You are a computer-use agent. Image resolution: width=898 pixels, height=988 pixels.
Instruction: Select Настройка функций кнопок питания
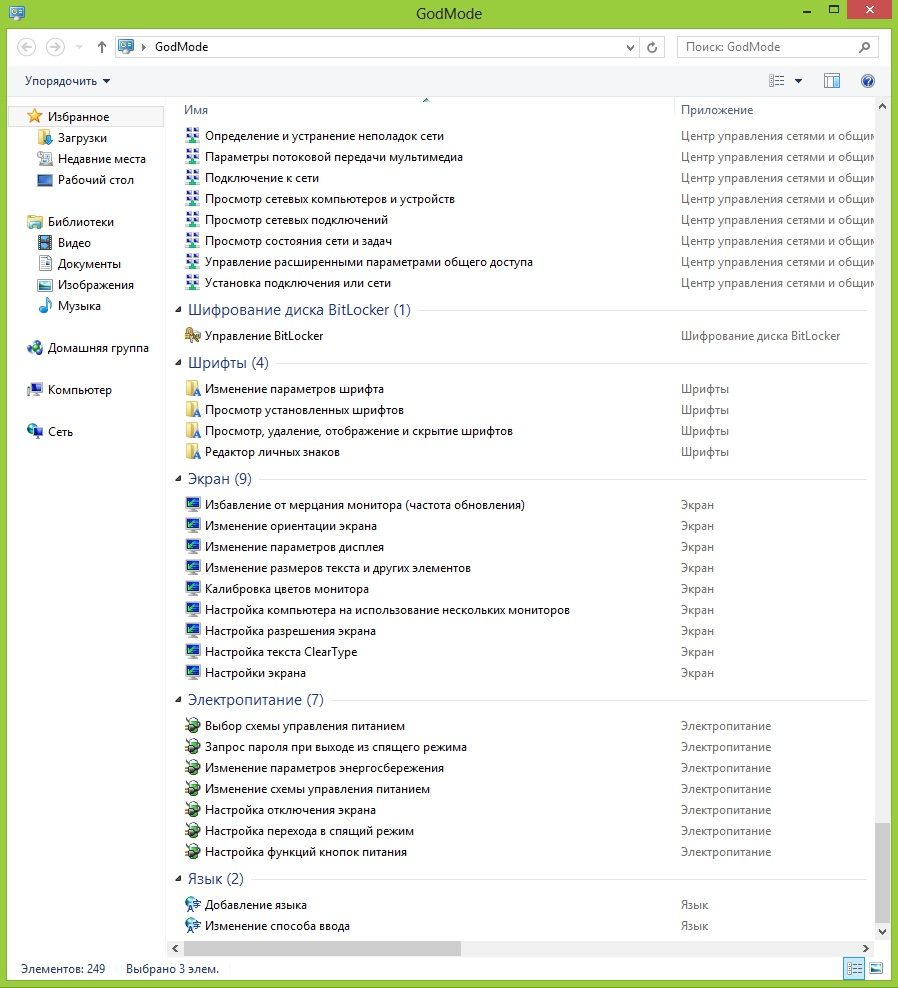pos(306,852)
